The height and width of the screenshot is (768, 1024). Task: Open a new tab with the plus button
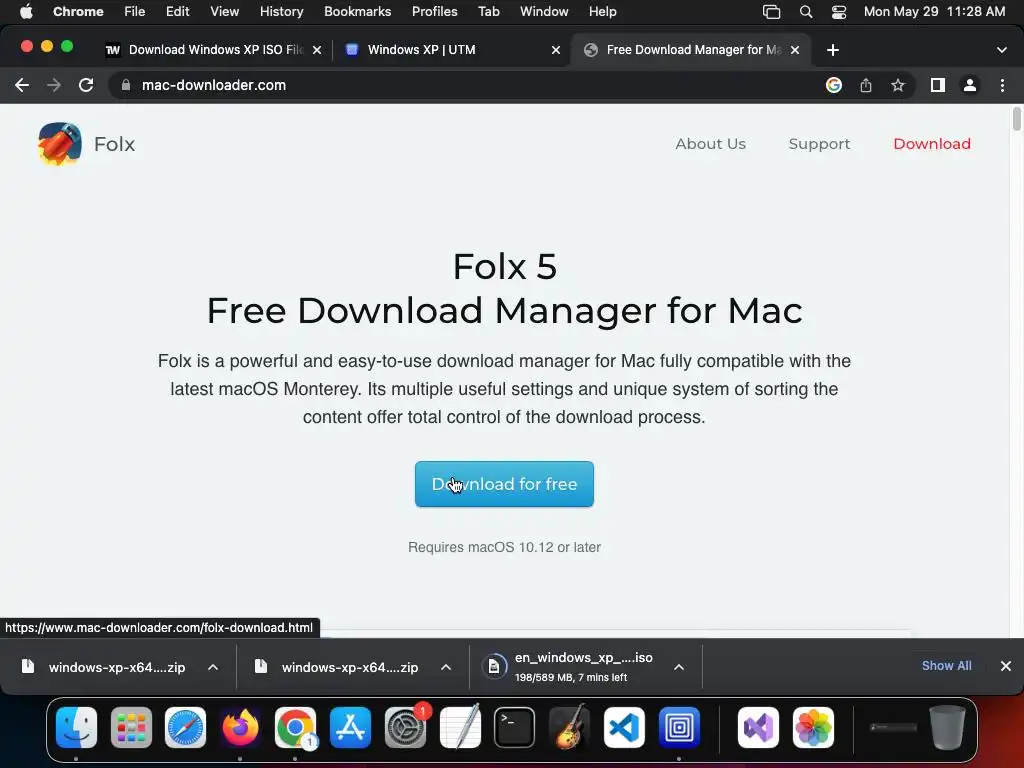(x=833, y=50)
